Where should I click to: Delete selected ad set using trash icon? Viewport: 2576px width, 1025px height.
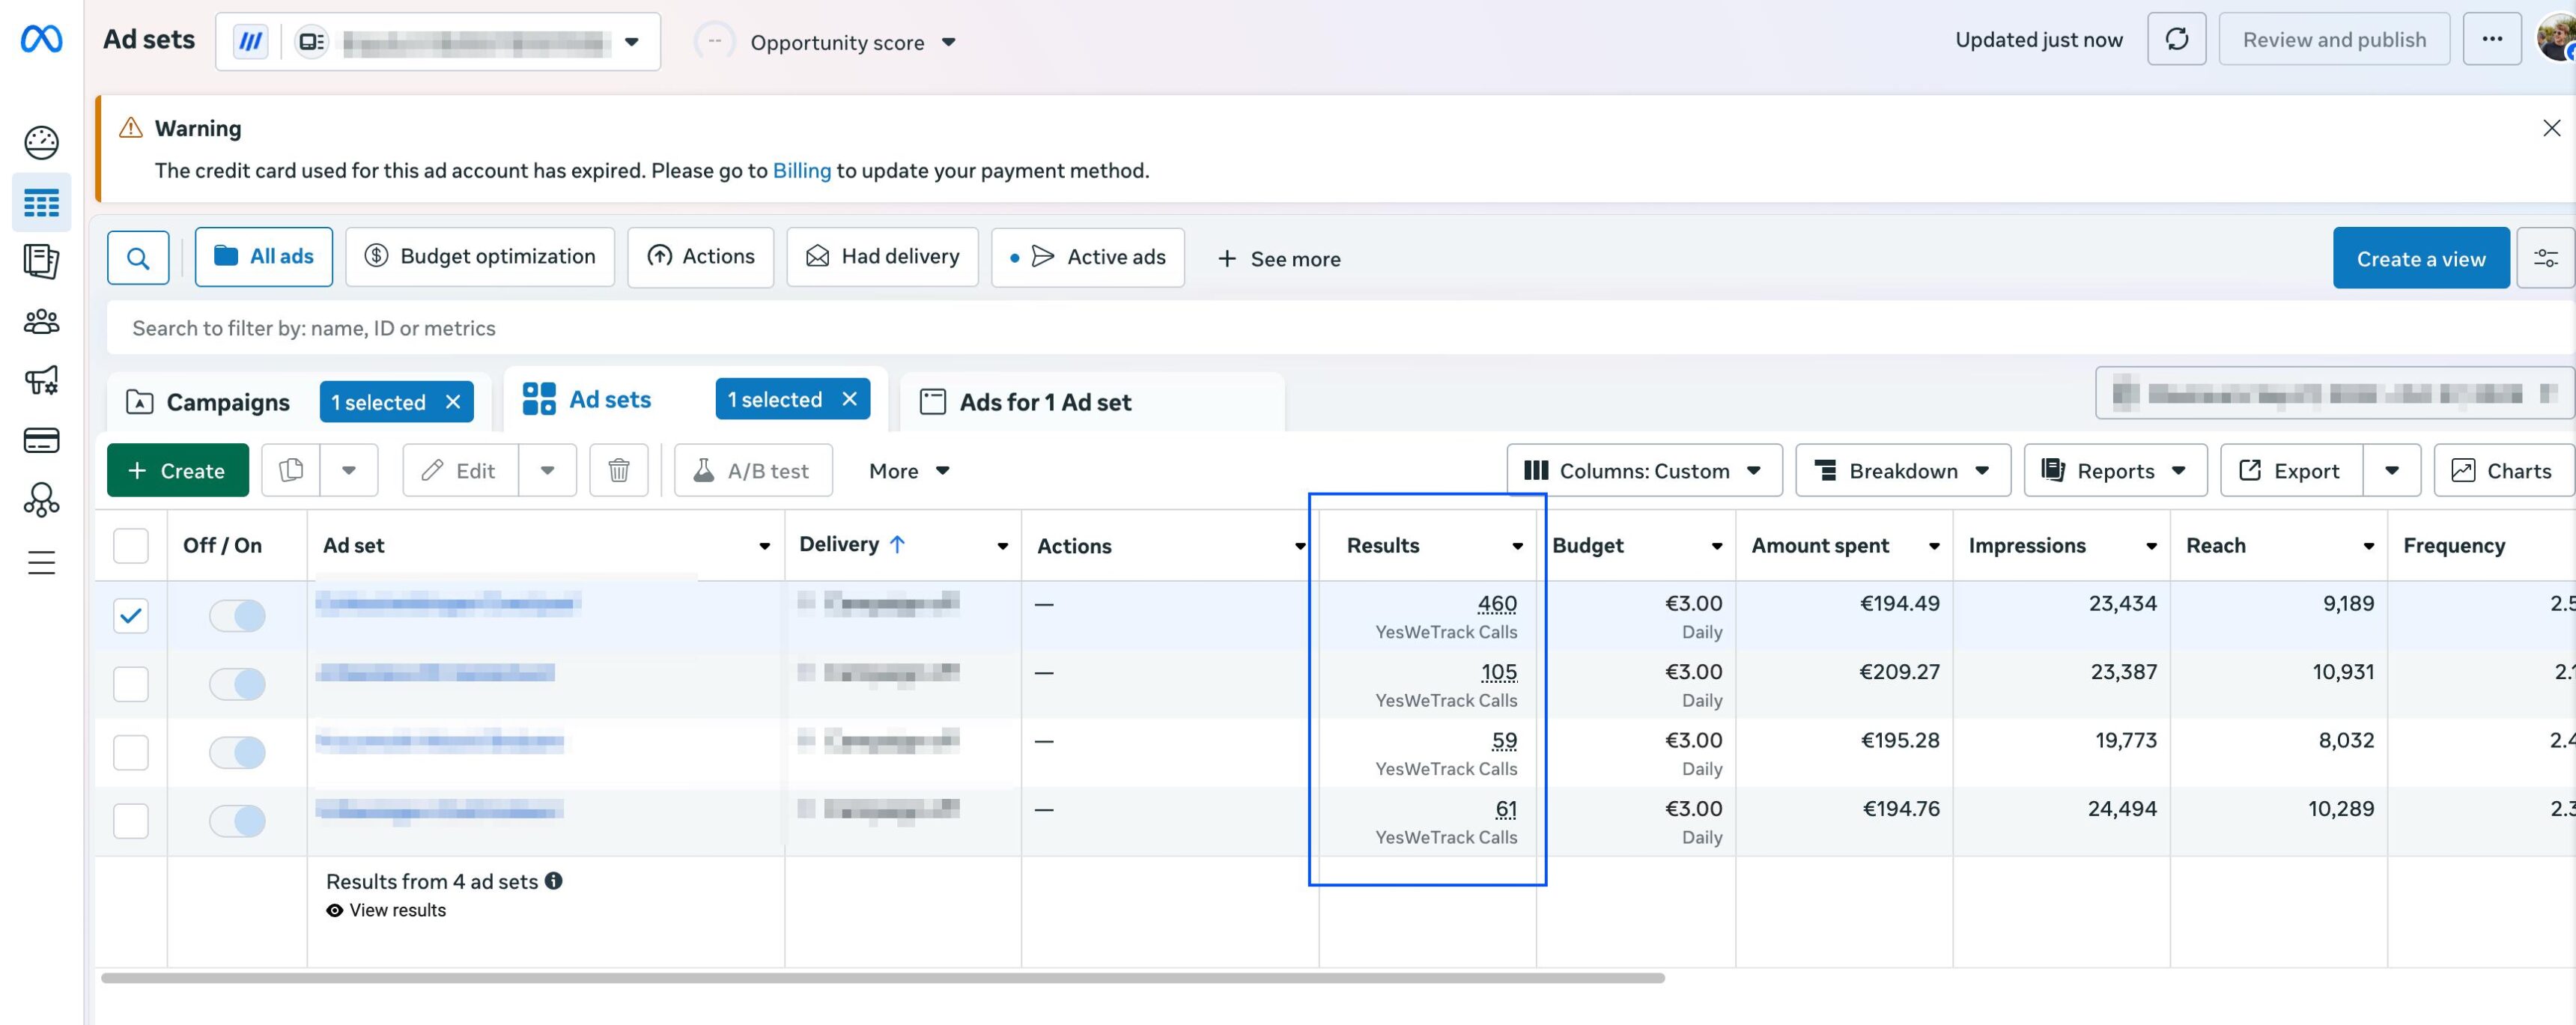tap(618, 470)
